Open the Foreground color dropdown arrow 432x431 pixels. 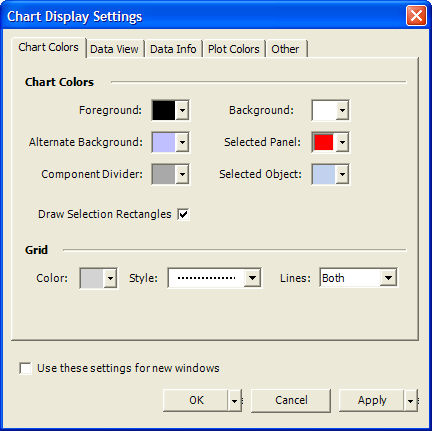point(182,110)
